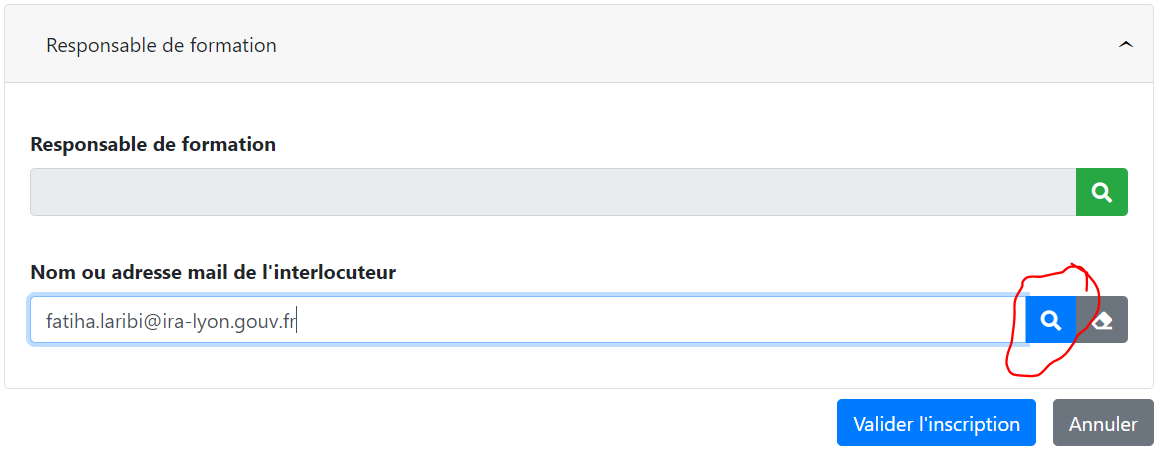Launch the lookup with the white-on-green magnifier button
The image size is (1162, 451).
(1101, 193)
